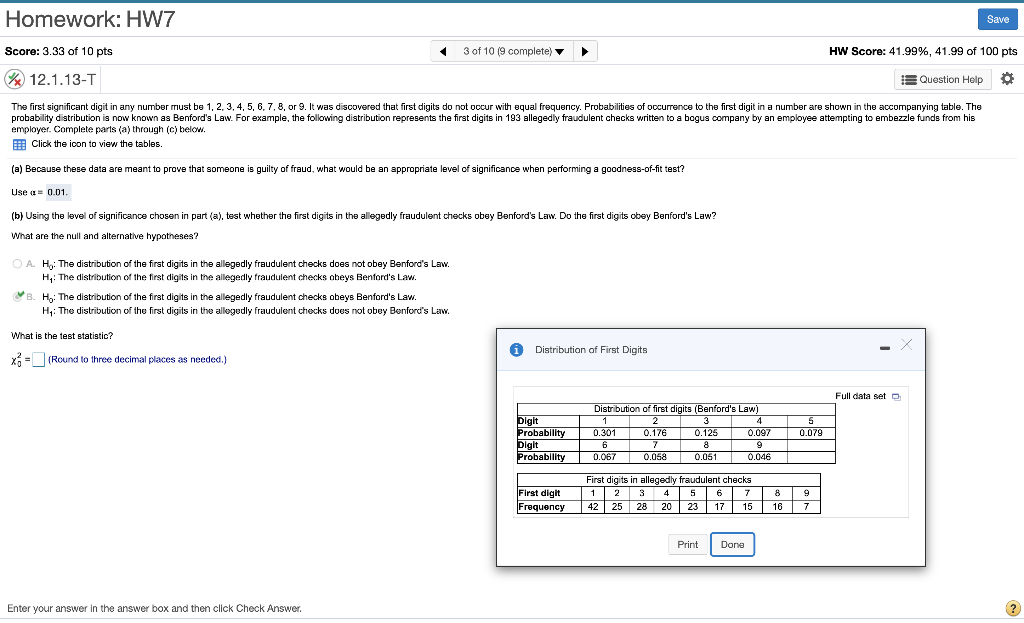1024x623 pixels.
Task: Click the Save button
Action: point(997,19)
